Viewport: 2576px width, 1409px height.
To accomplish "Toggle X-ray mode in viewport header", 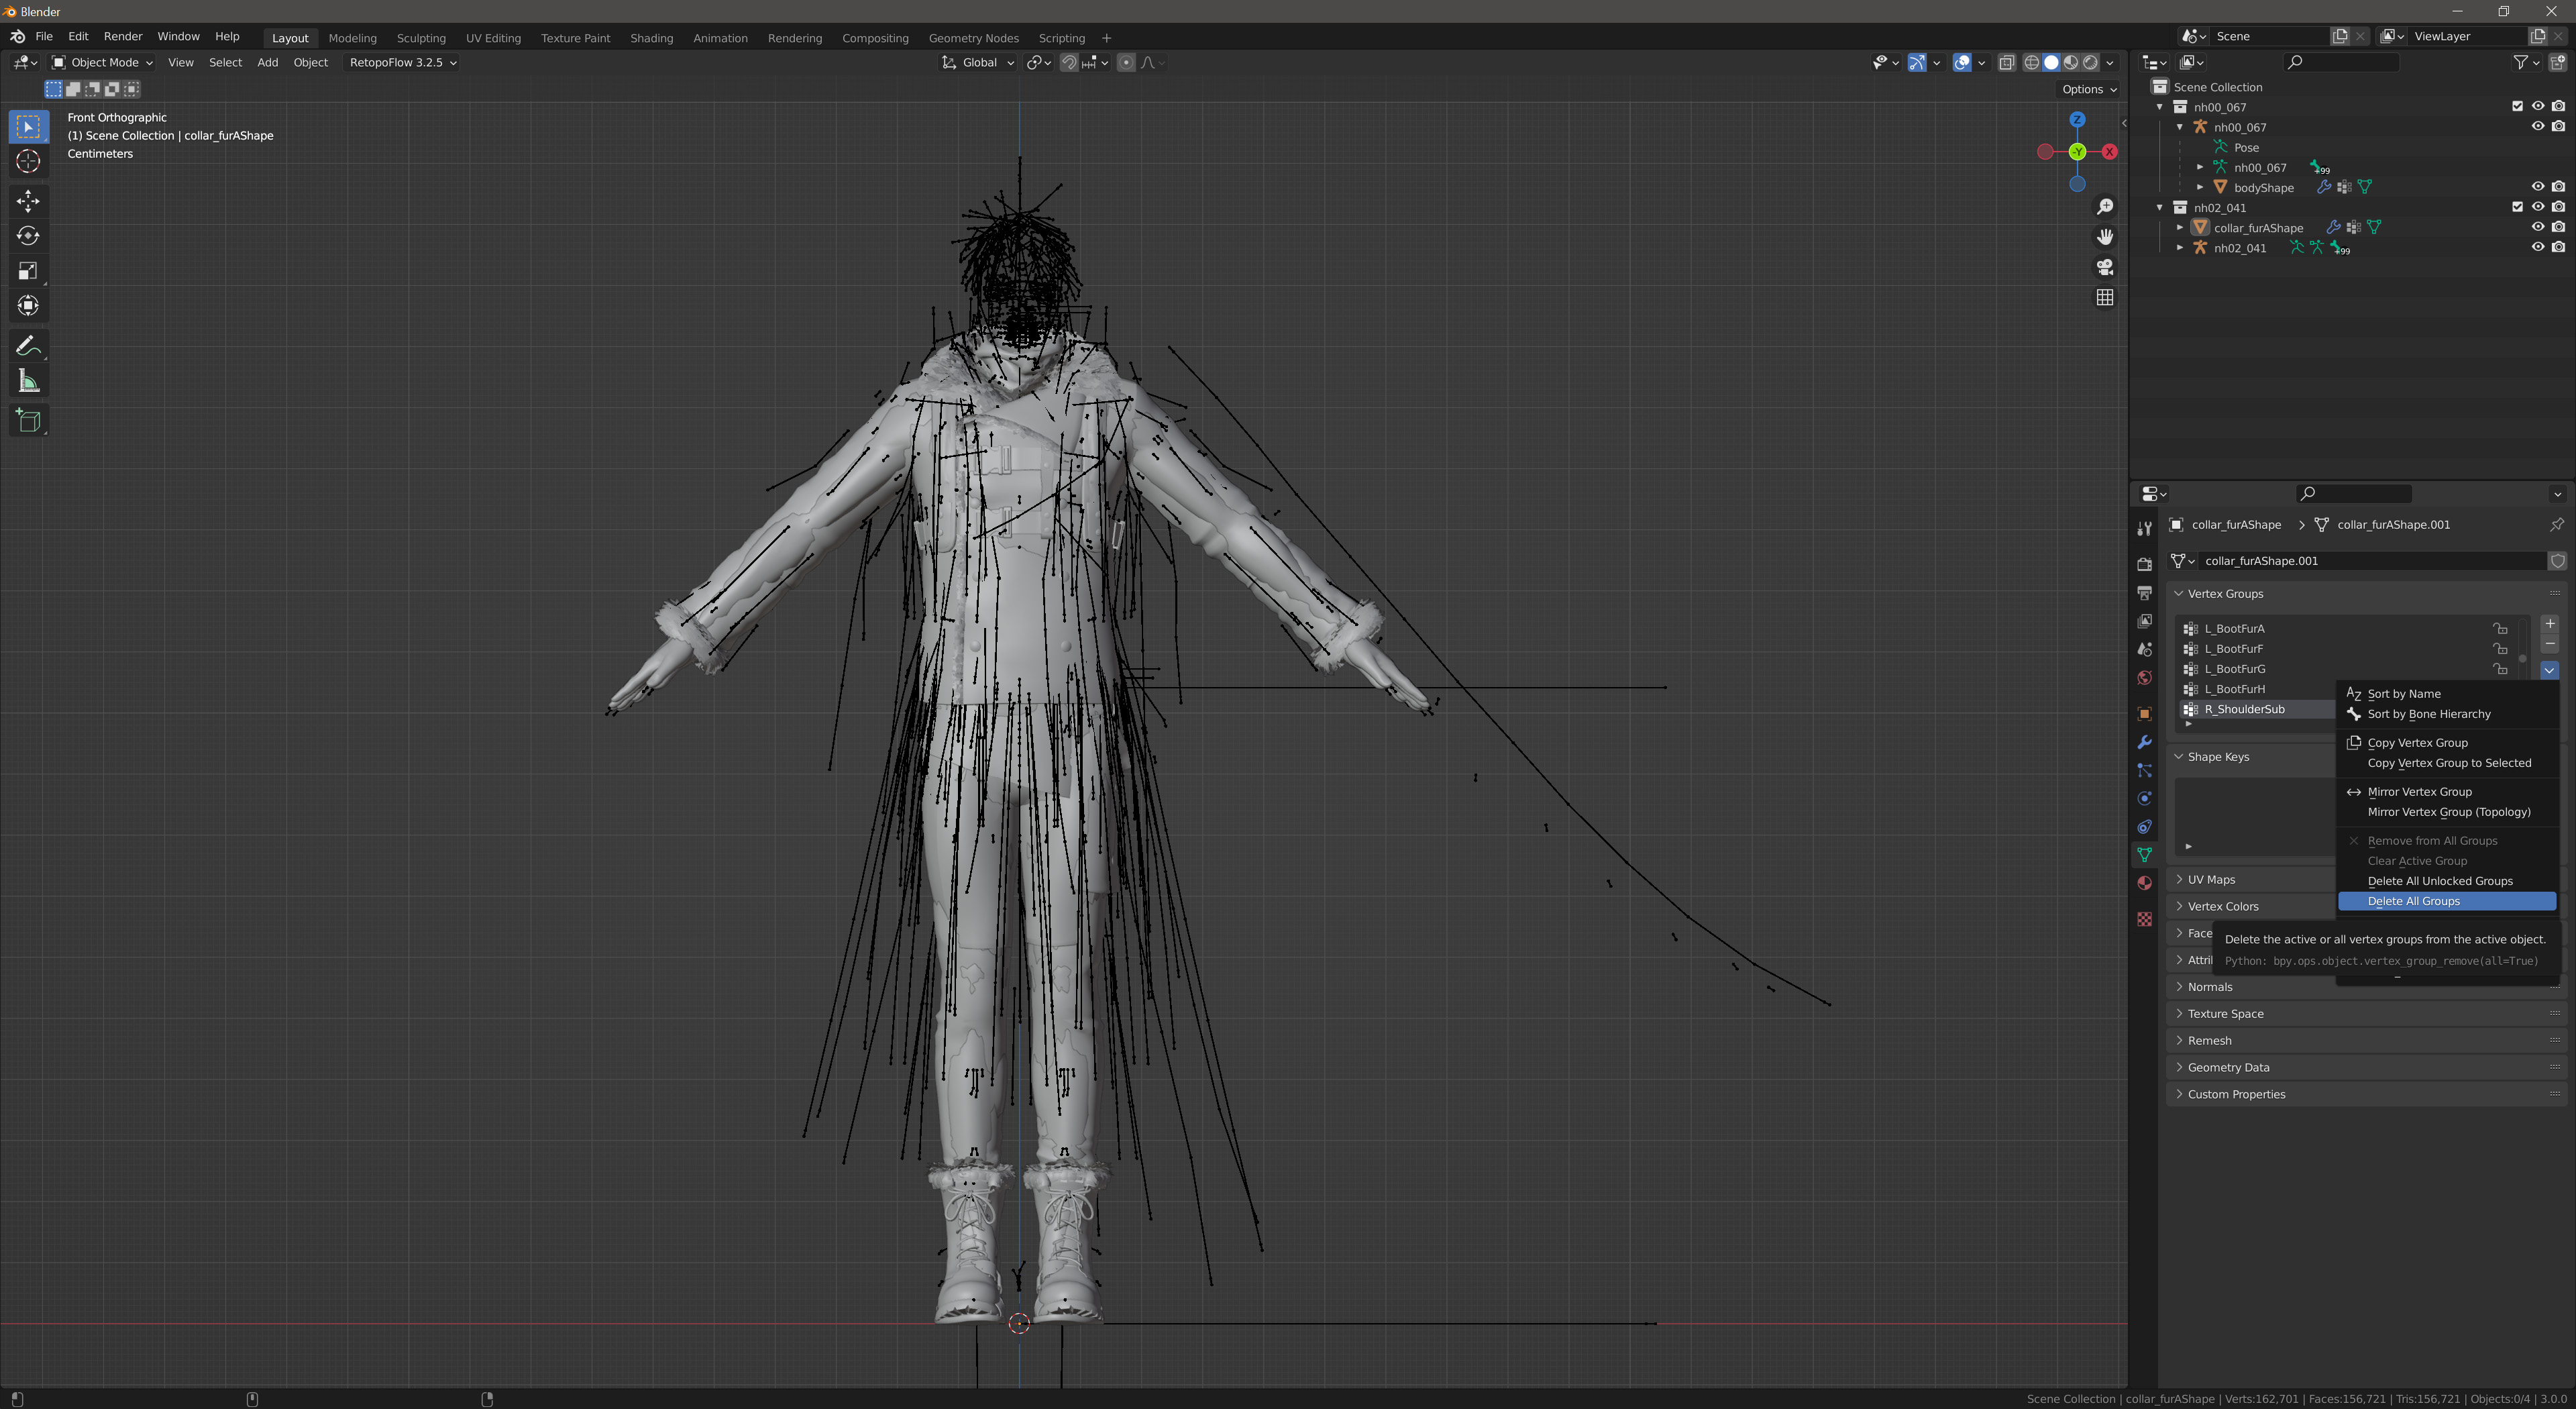I will coord(2006,62).
